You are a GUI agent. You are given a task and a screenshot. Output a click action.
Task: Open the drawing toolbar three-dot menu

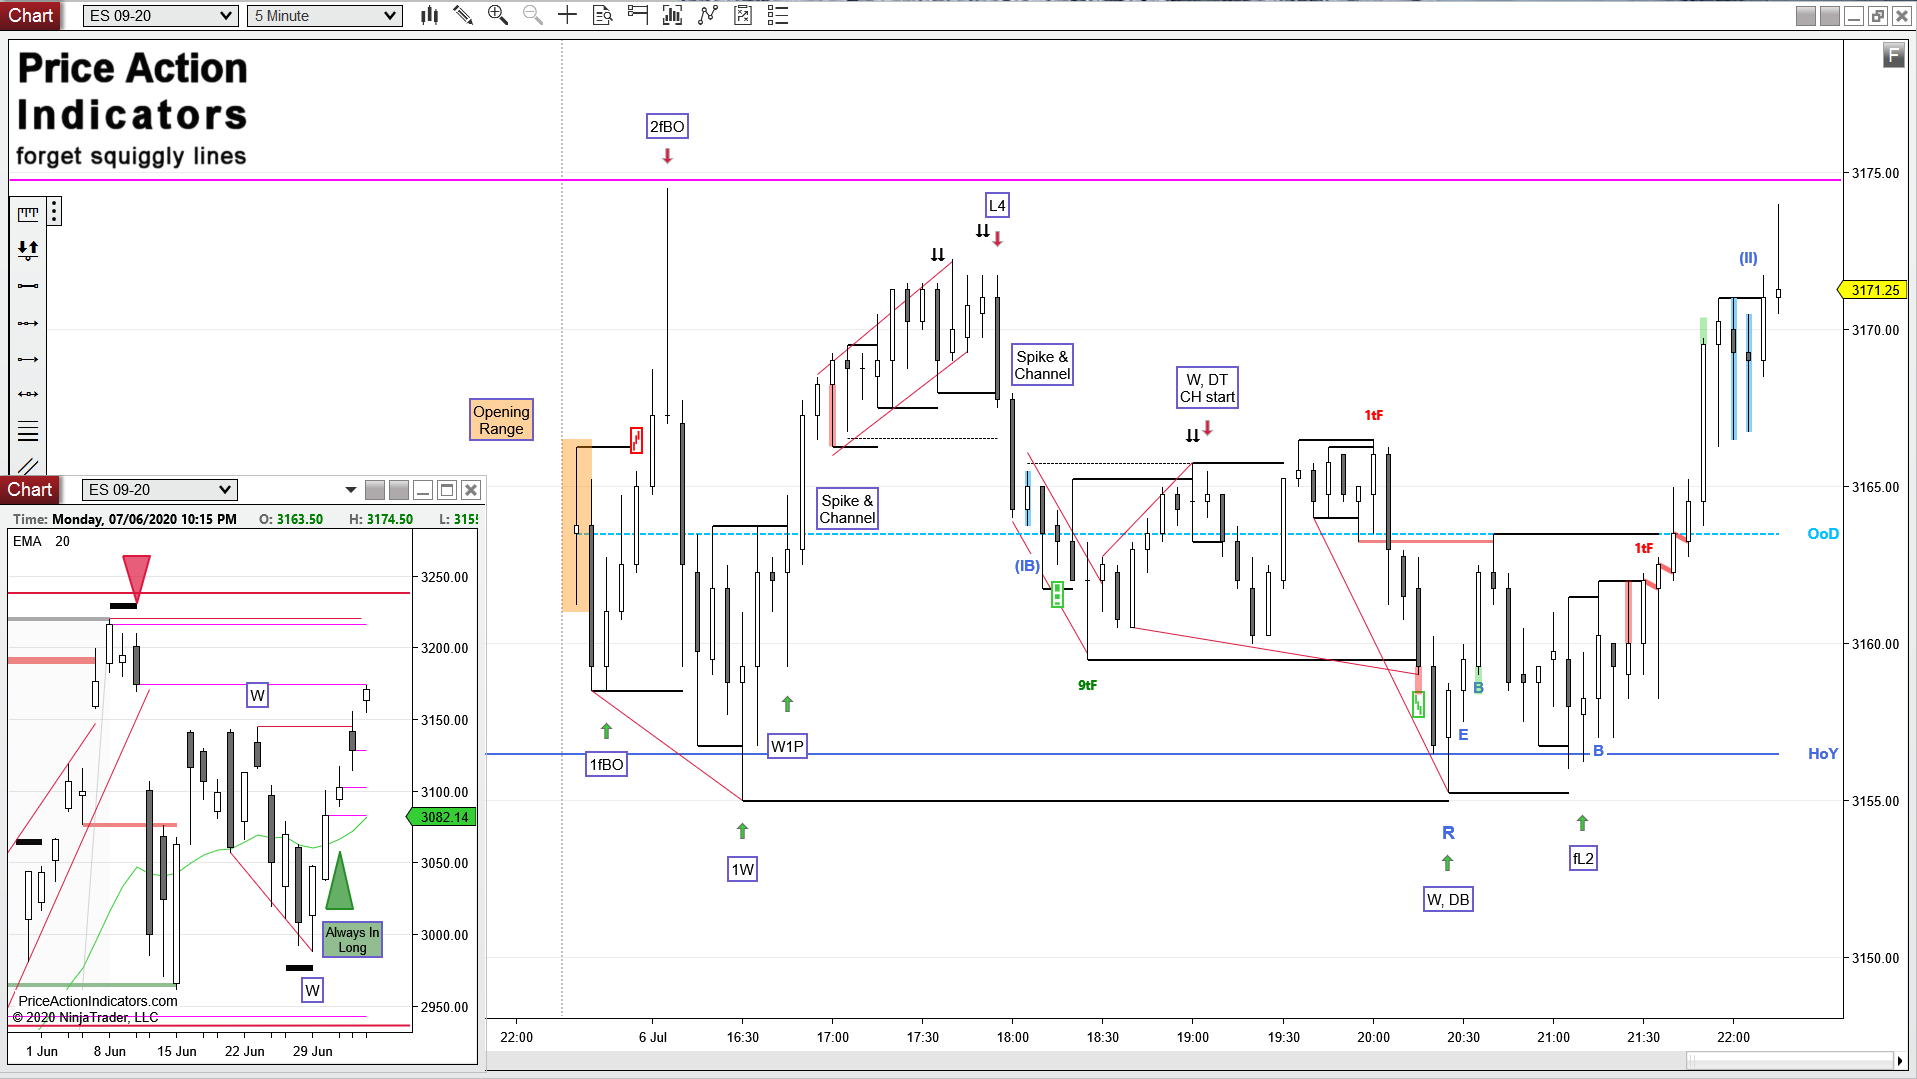[54, 211]
